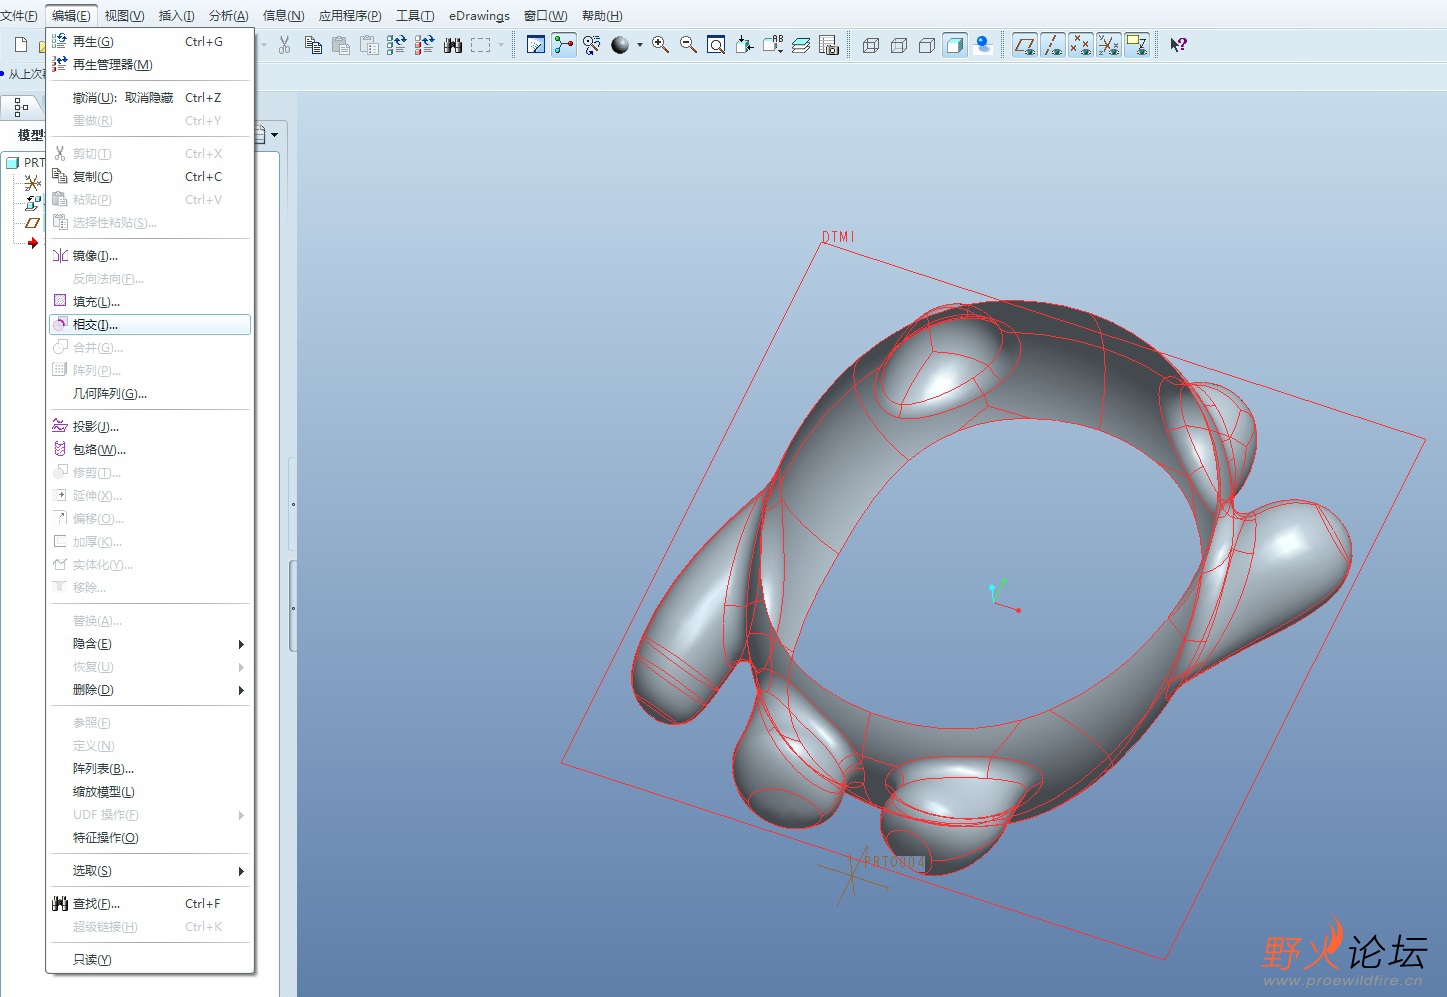This screenshot has height=997, width=1447.
Task: Select the DTM1 datum label in viewport
Action: pos(838,237)
